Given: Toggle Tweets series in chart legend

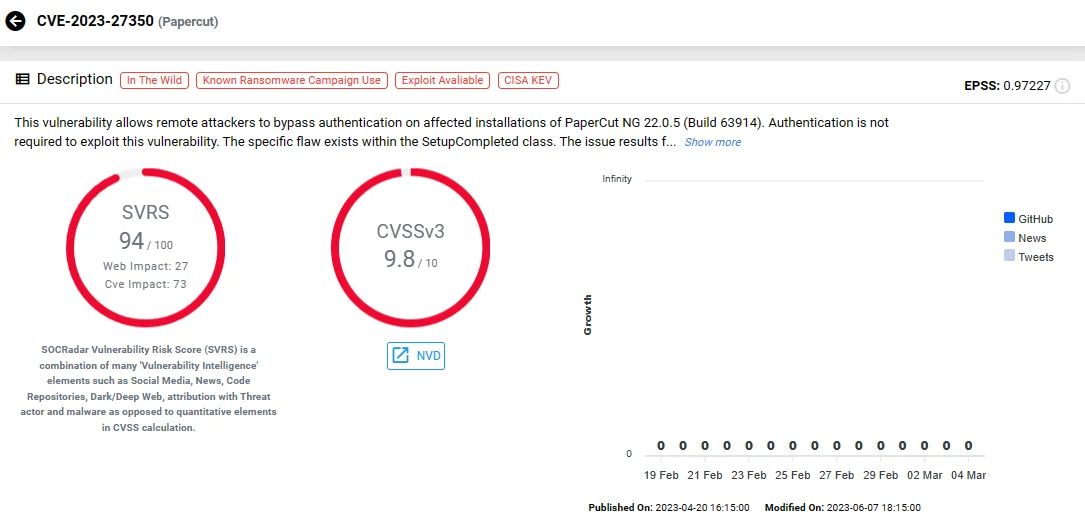Looking at the screenshot, I should coord(1028,257).
